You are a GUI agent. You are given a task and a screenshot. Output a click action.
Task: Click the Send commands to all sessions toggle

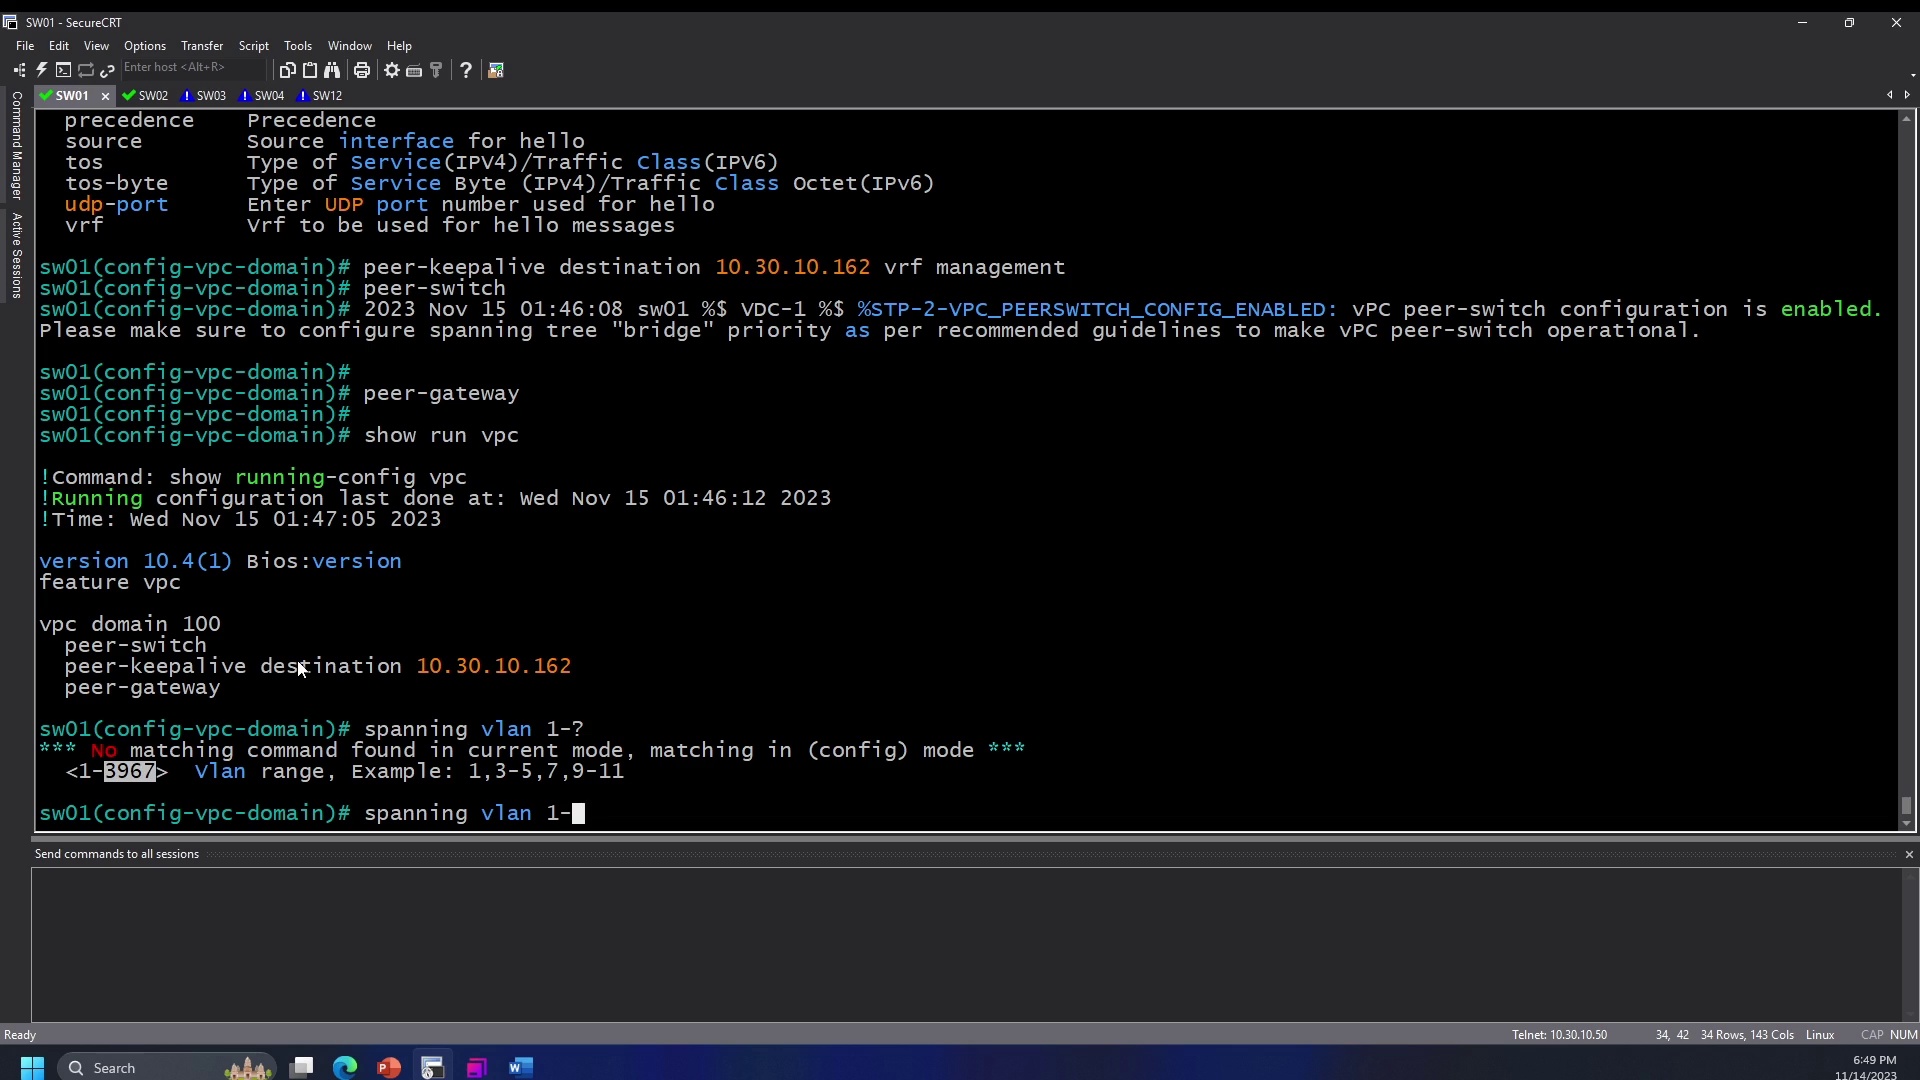116,855
